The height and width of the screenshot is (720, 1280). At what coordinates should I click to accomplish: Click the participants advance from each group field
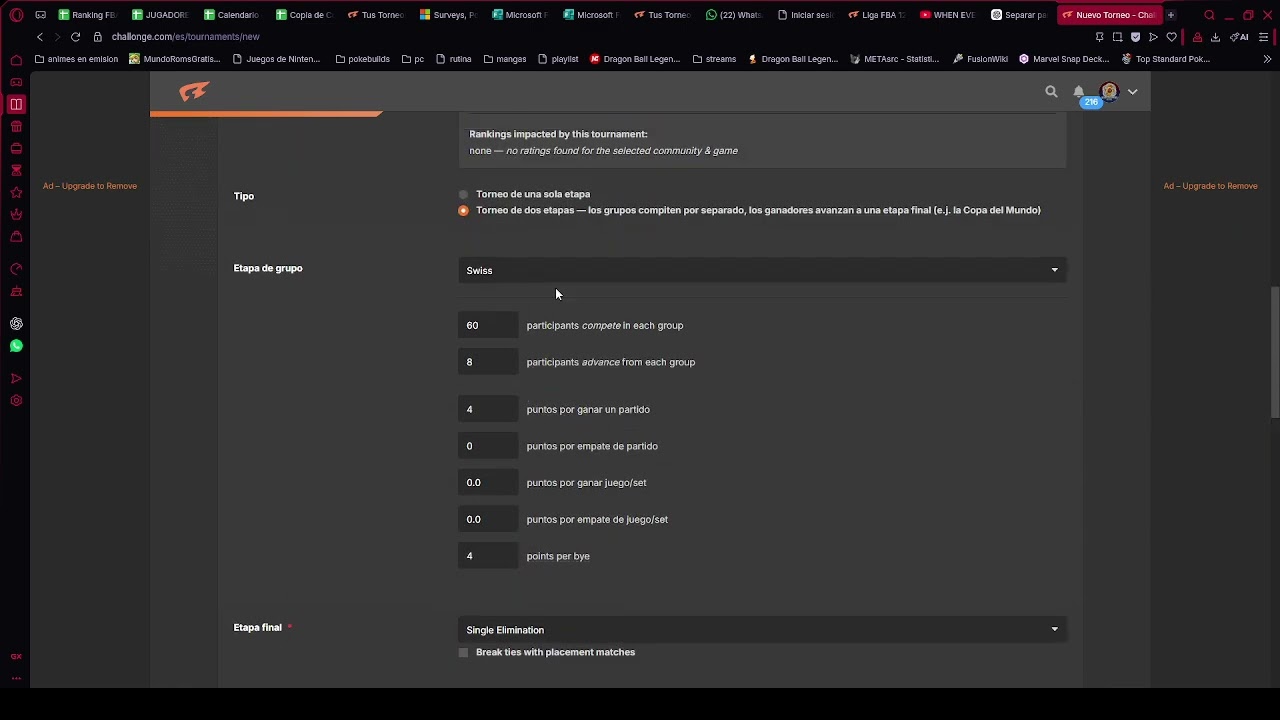pos(488,363)
